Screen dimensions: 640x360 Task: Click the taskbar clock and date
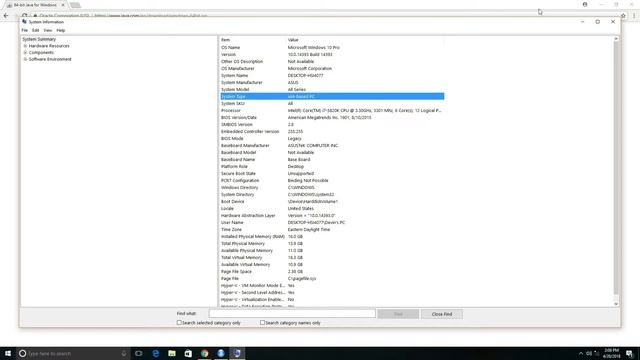click(x=611, y=353)
